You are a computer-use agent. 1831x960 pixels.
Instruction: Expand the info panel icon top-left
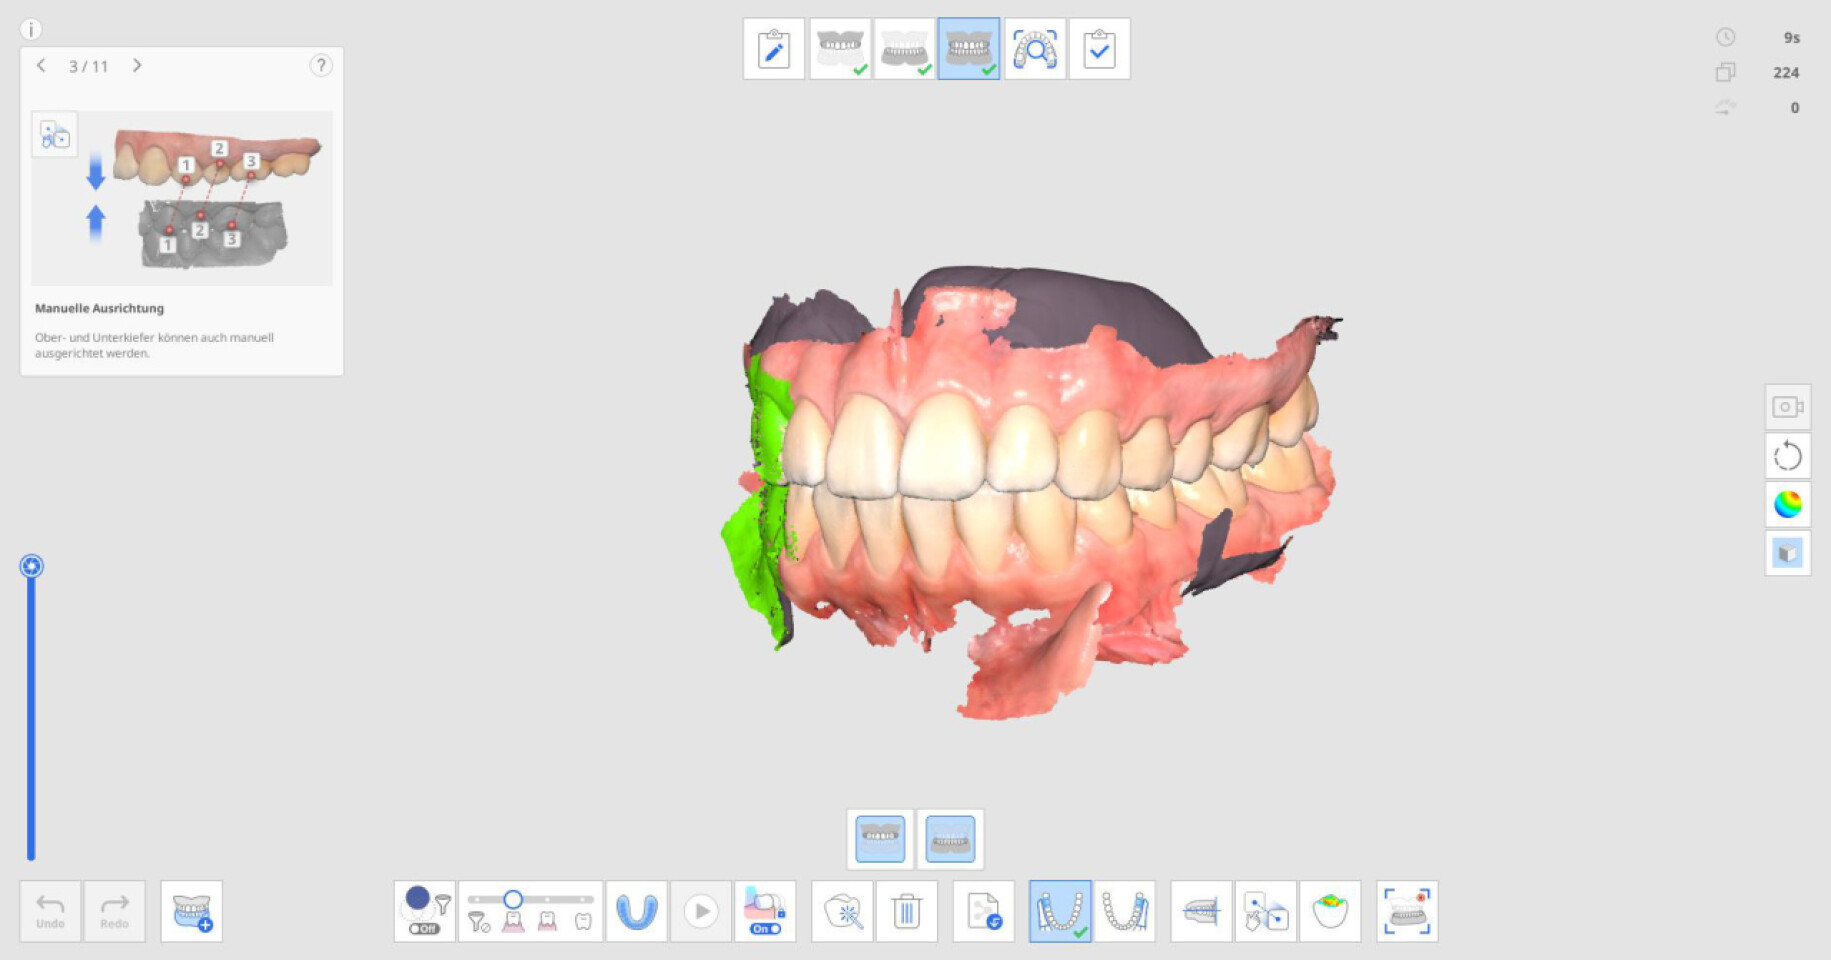tap(31, 29)
